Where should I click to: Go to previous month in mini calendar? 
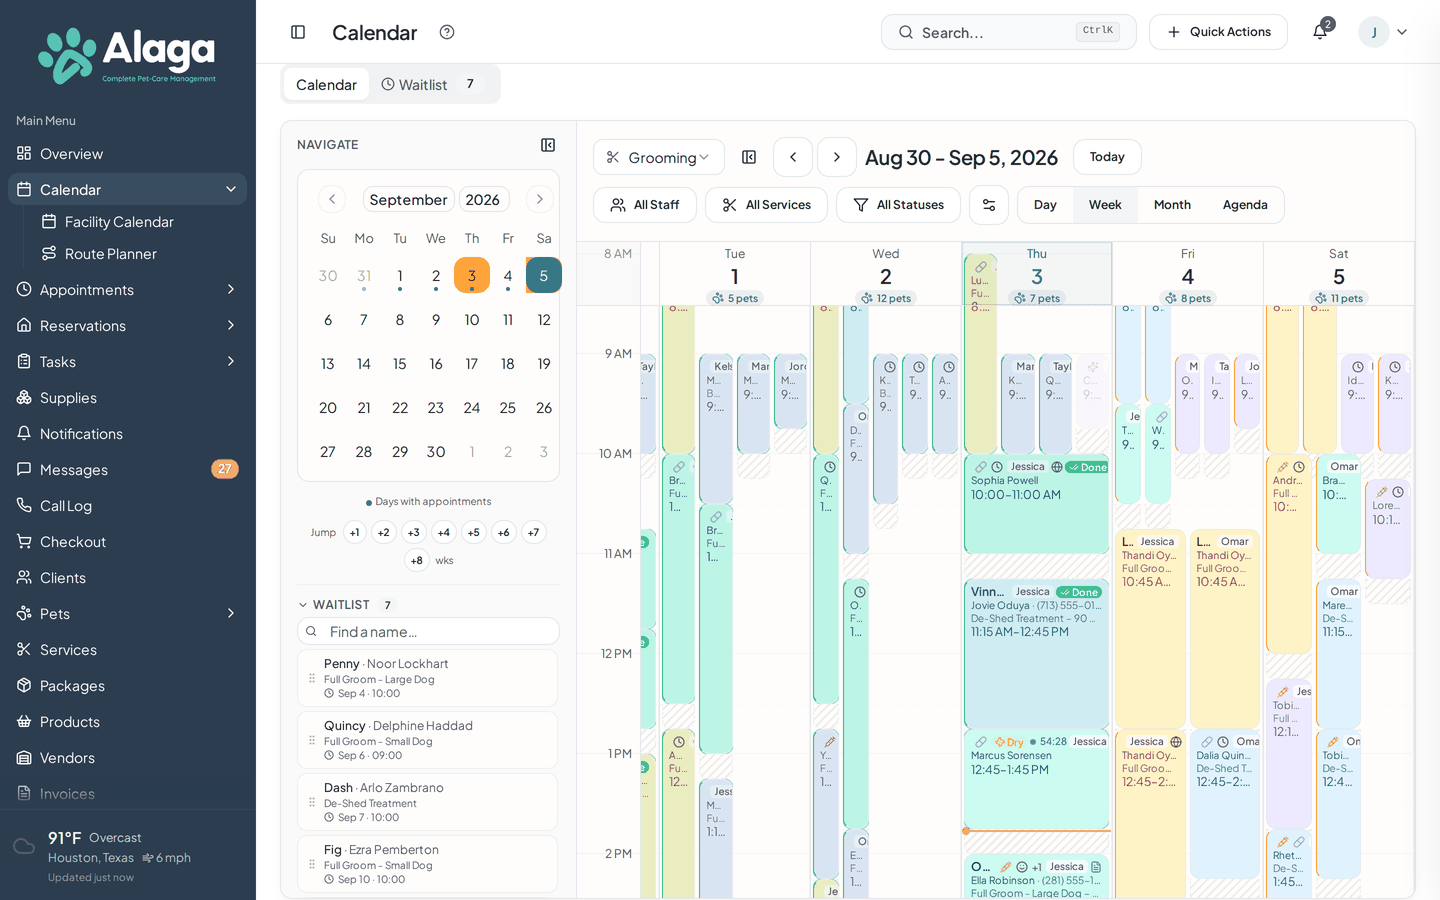click(x=333, y=199)
